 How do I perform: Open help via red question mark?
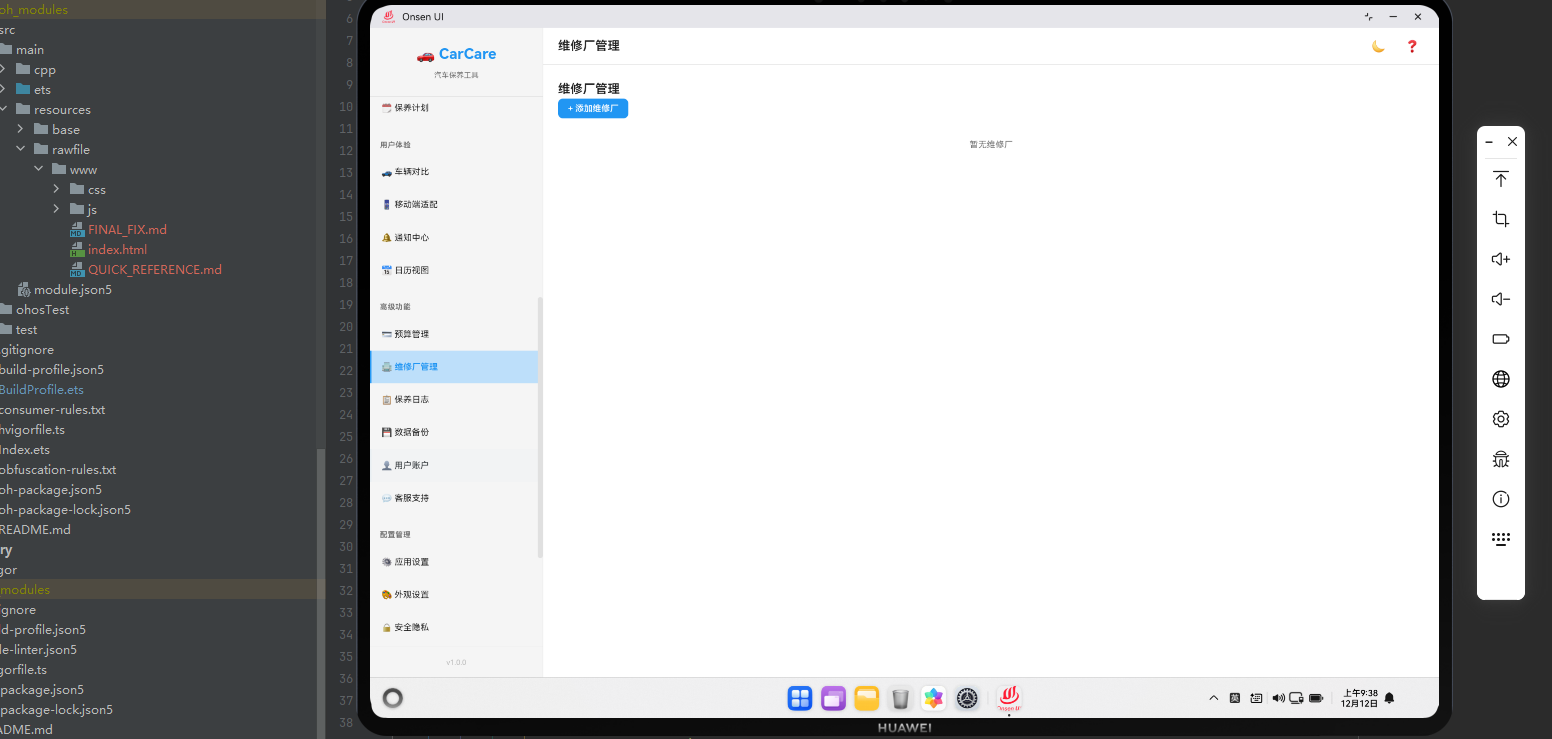tap(1412, 46)
